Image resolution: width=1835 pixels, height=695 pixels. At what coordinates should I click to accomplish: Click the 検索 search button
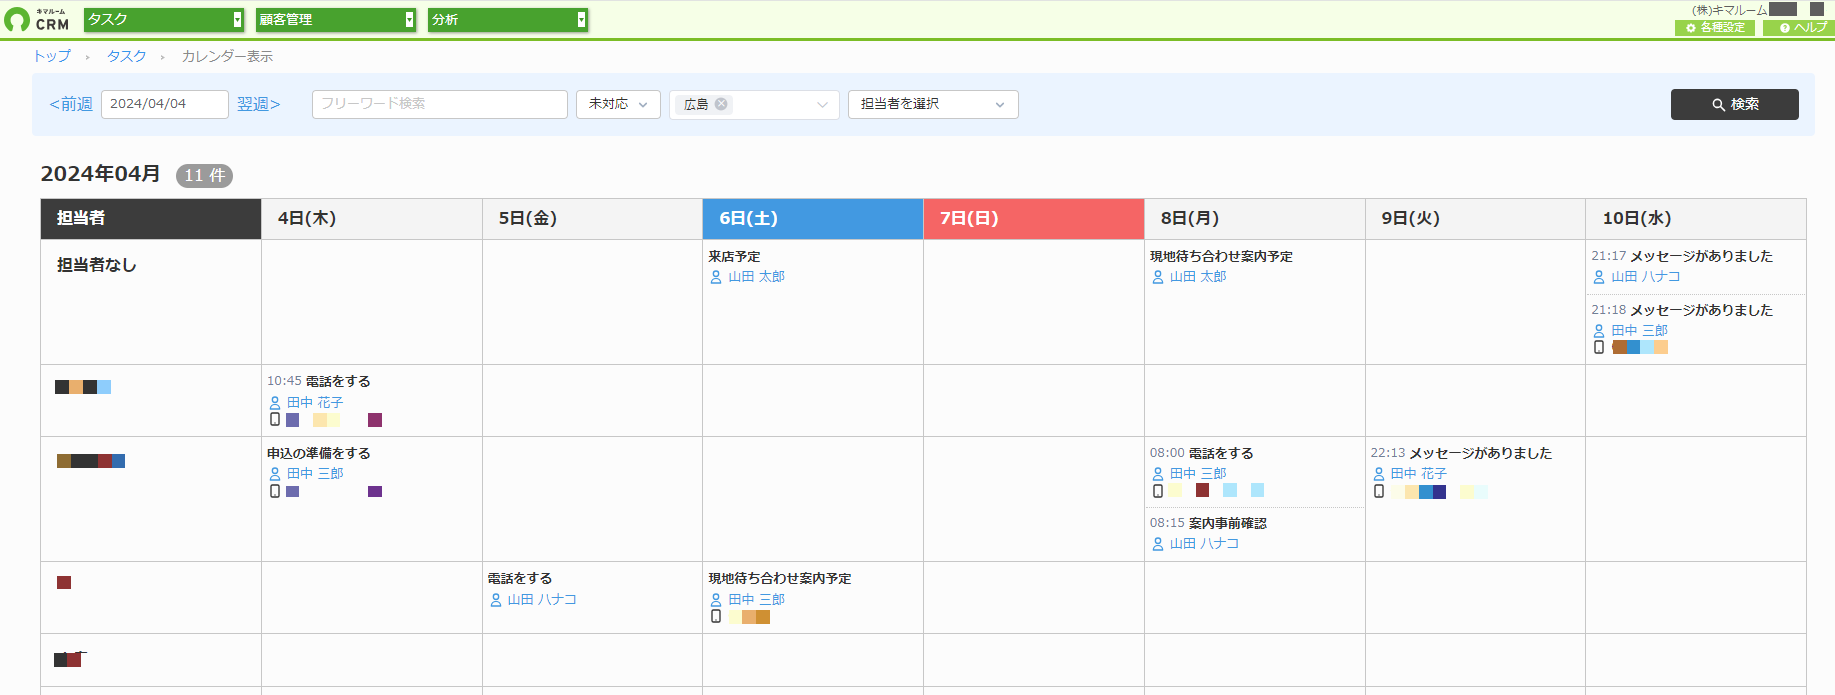(x=1735, y=104)
